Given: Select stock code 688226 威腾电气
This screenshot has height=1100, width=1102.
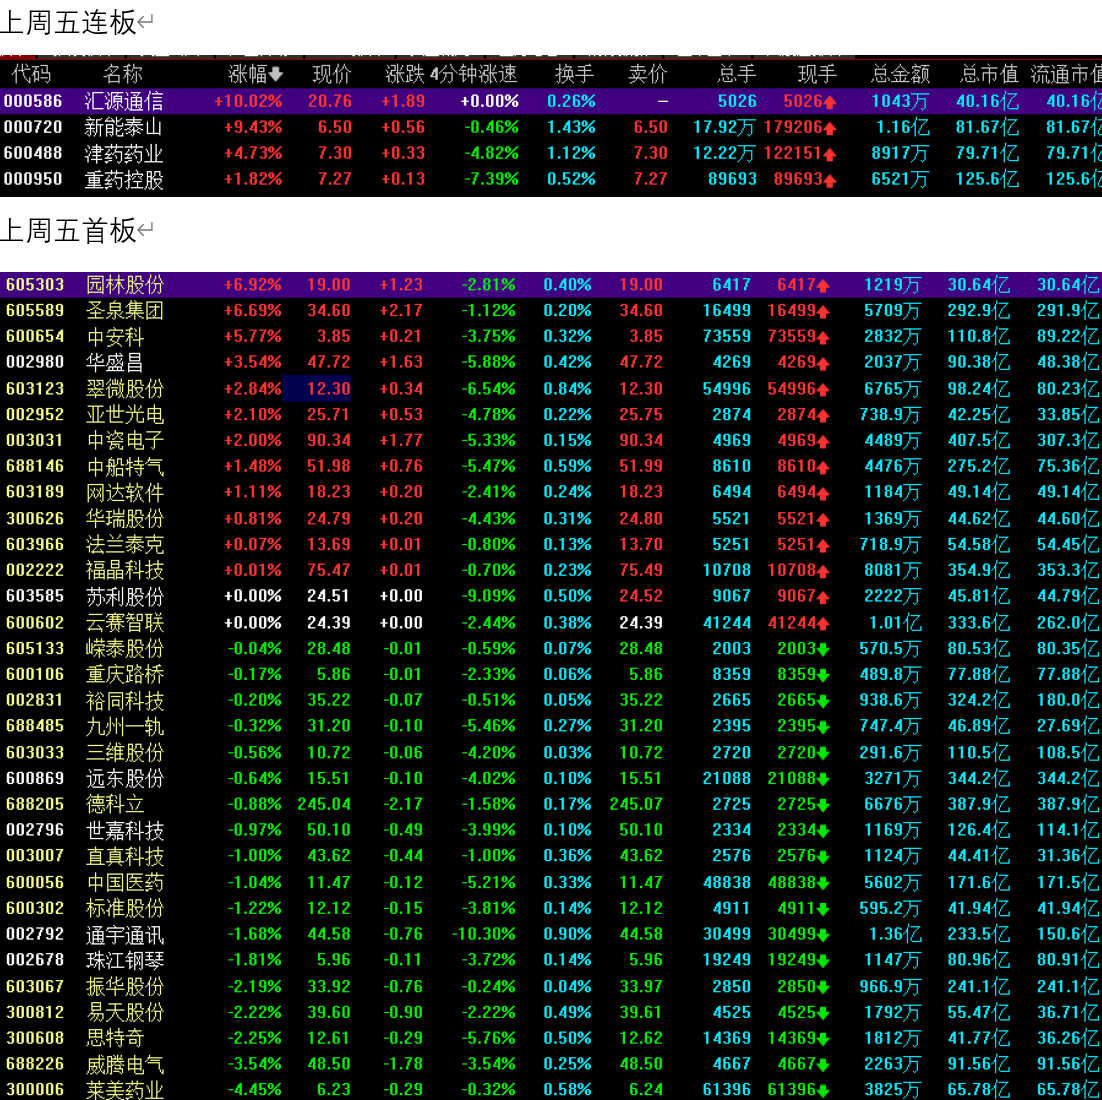Looking at the screenshot, I should [x=35, y=1064].
